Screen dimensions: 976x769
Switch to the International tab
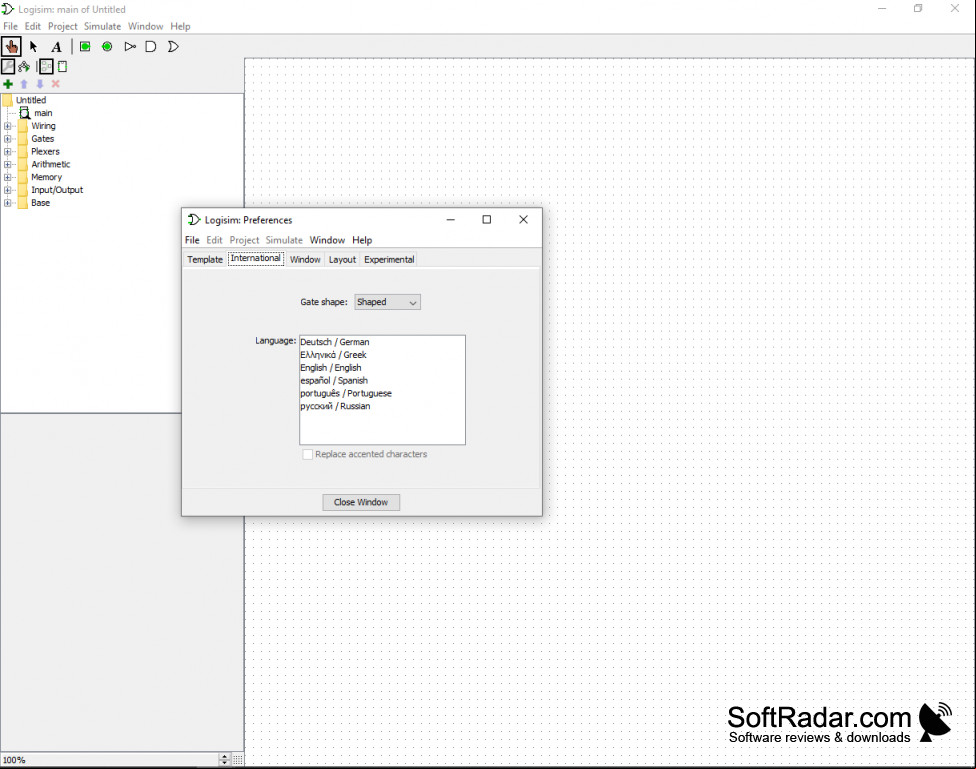pos(256,258)
